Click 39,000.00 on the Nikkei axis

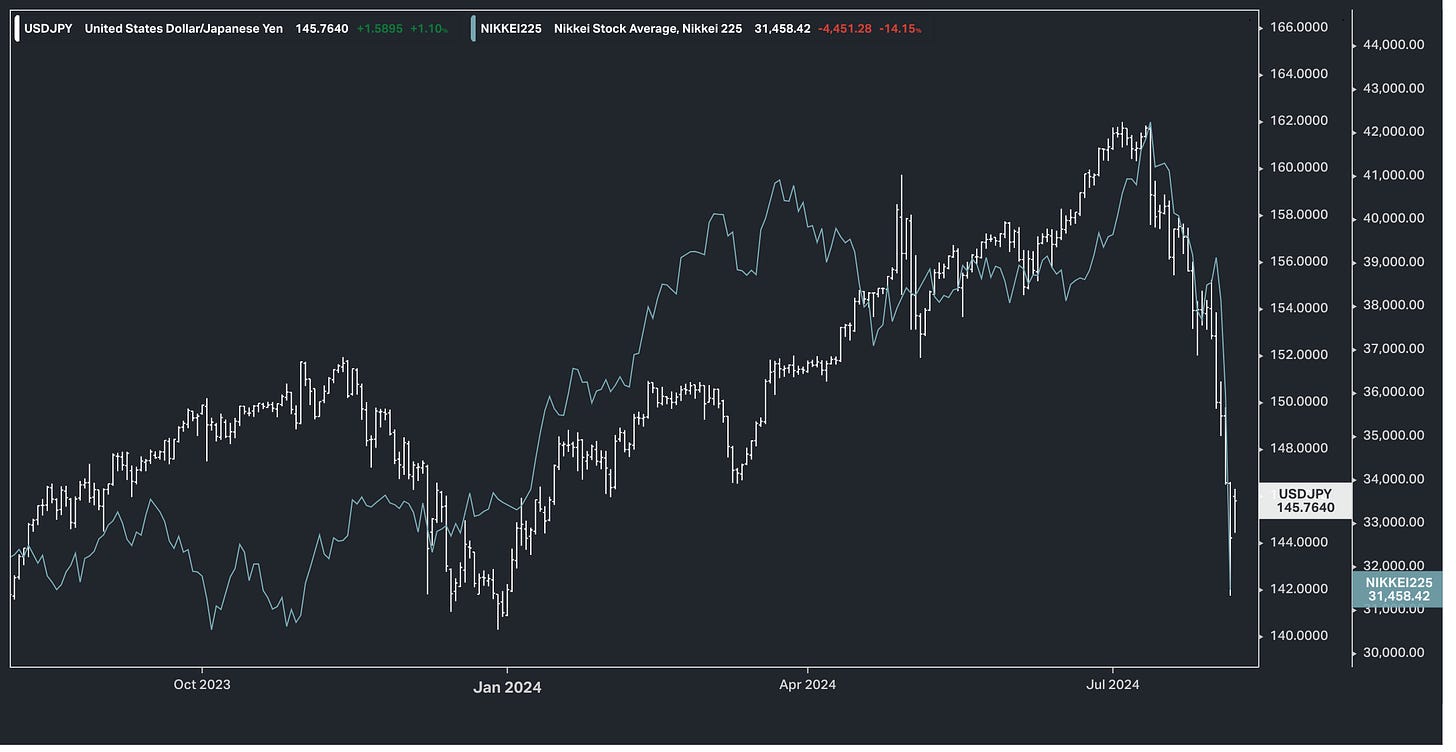1393,262
